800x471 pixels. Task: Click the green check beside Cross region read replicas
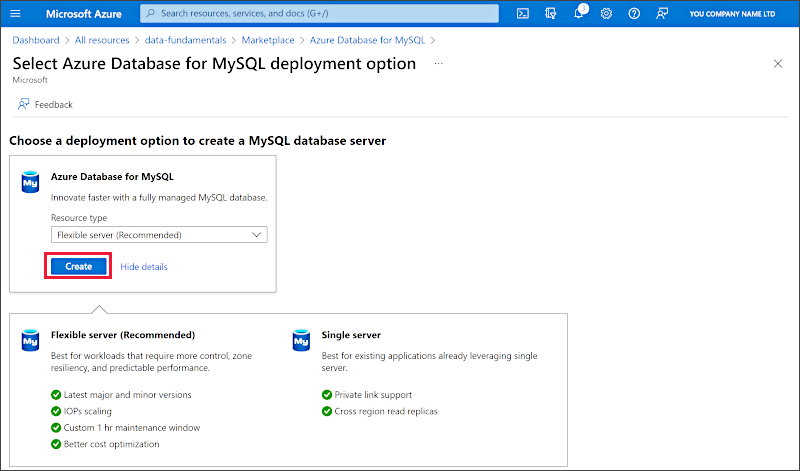(x=327, y=411)
